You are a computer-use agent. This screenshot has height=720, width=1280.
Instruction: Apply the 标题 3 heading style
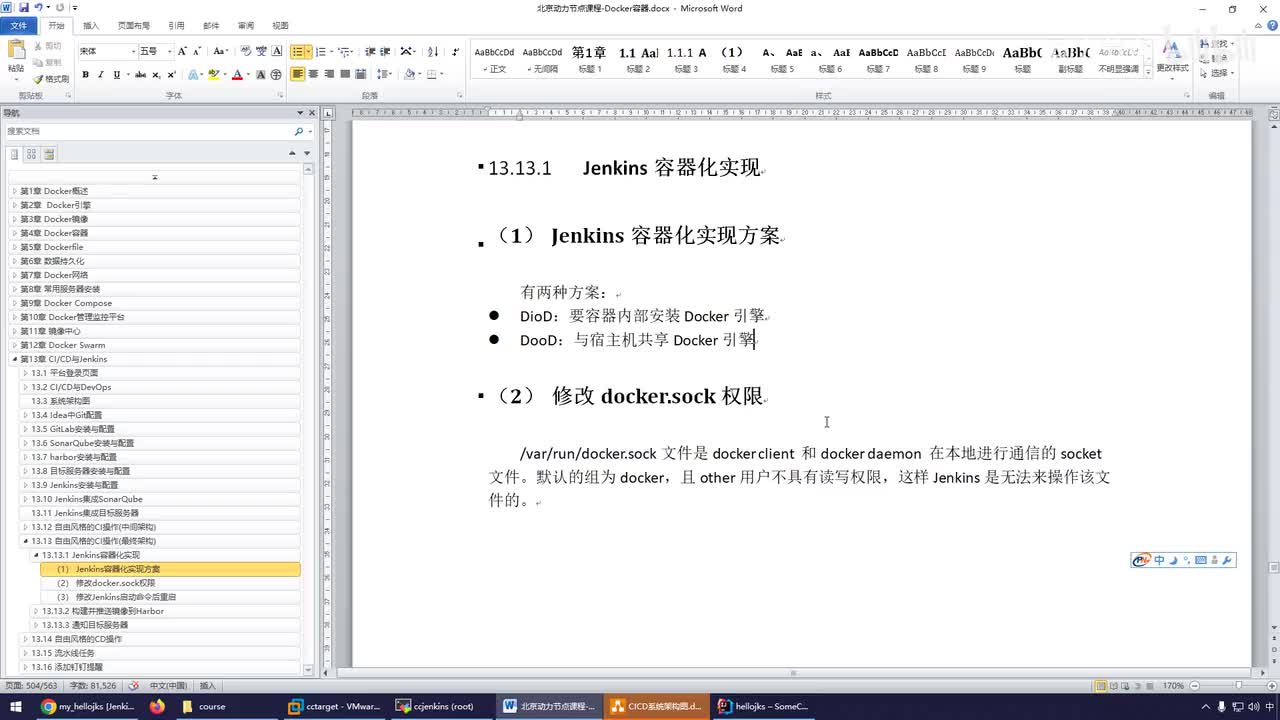pyautogui.click(x=686, y=60)
